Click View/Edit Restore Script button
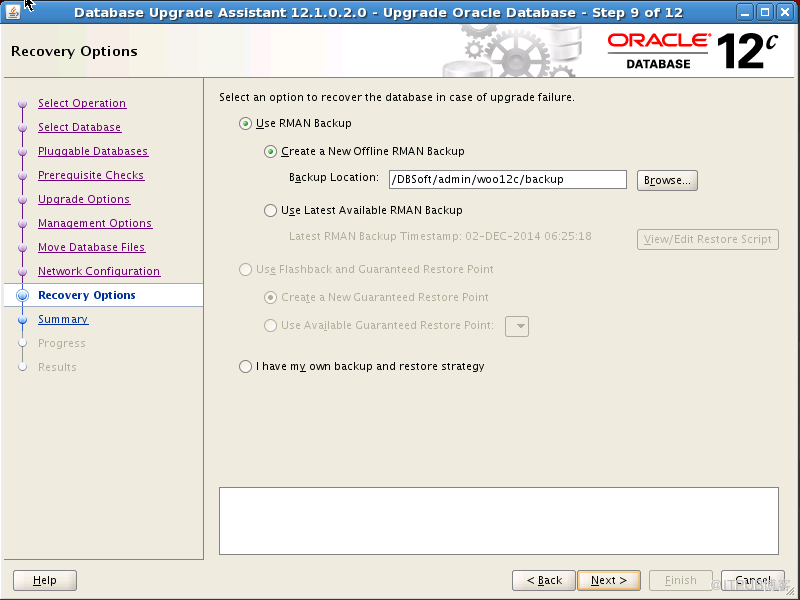Image resolution: width=800 pixels, height=600 pixels. pos(708,239)
